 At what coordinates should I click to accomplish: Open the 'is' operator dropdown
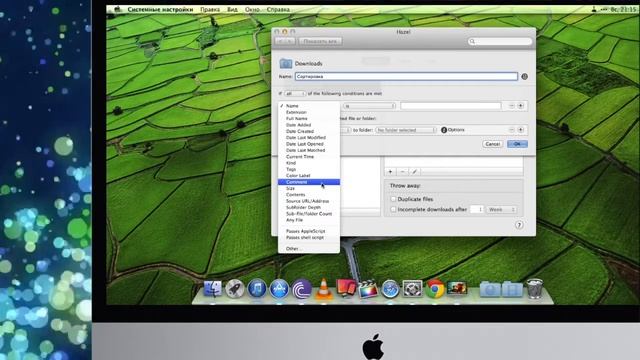pos(369,106)
